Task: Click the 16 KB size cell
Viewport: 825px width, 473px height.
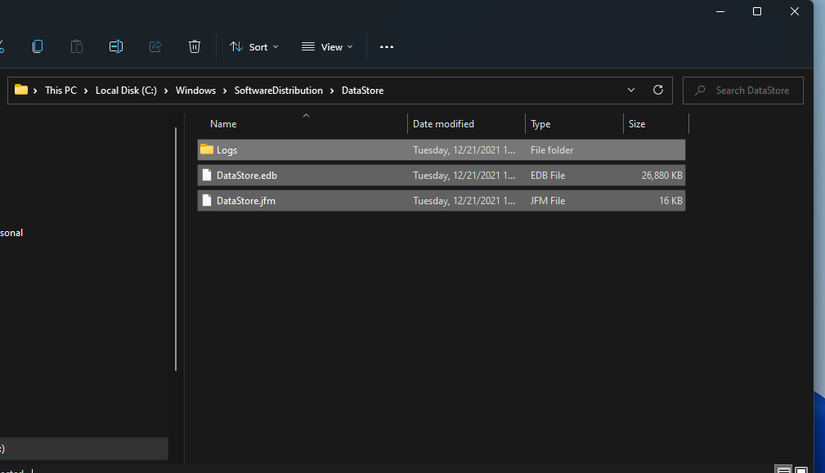Action: [670, 200]
